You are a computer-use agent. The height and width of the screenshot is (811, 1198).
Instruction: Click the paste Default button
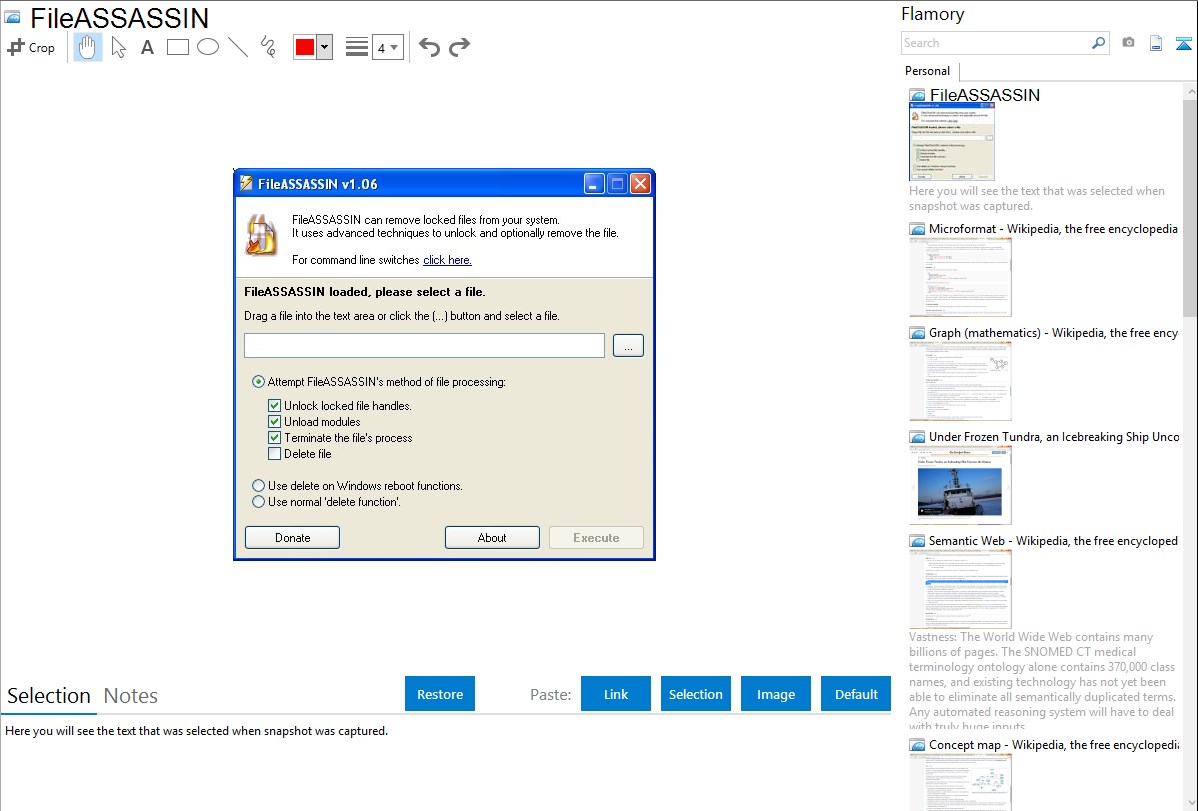point(856,694)
